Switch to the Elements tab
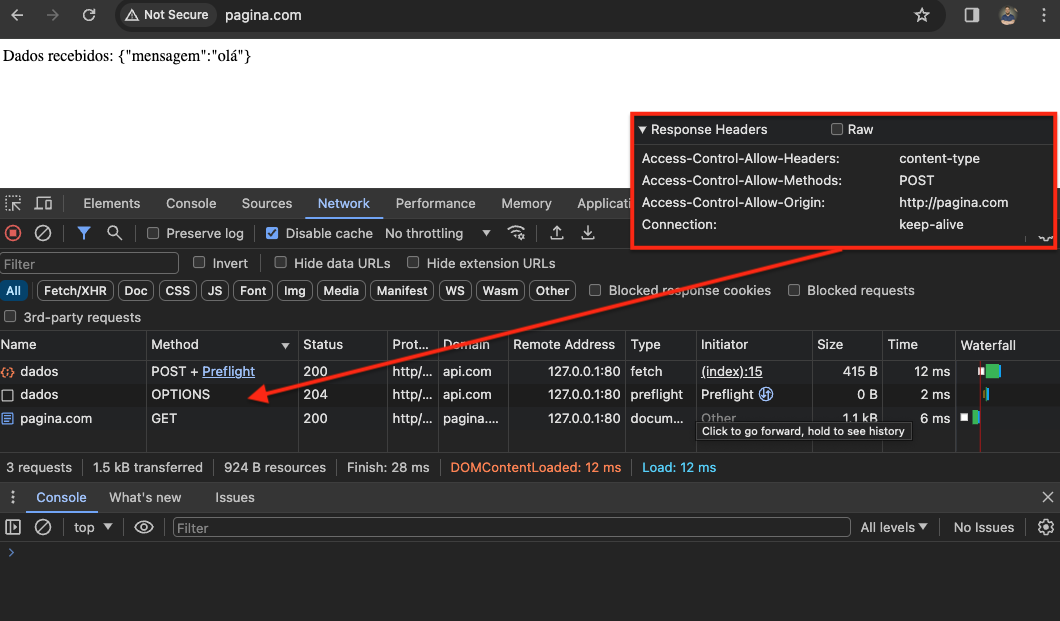 [112, 203]
